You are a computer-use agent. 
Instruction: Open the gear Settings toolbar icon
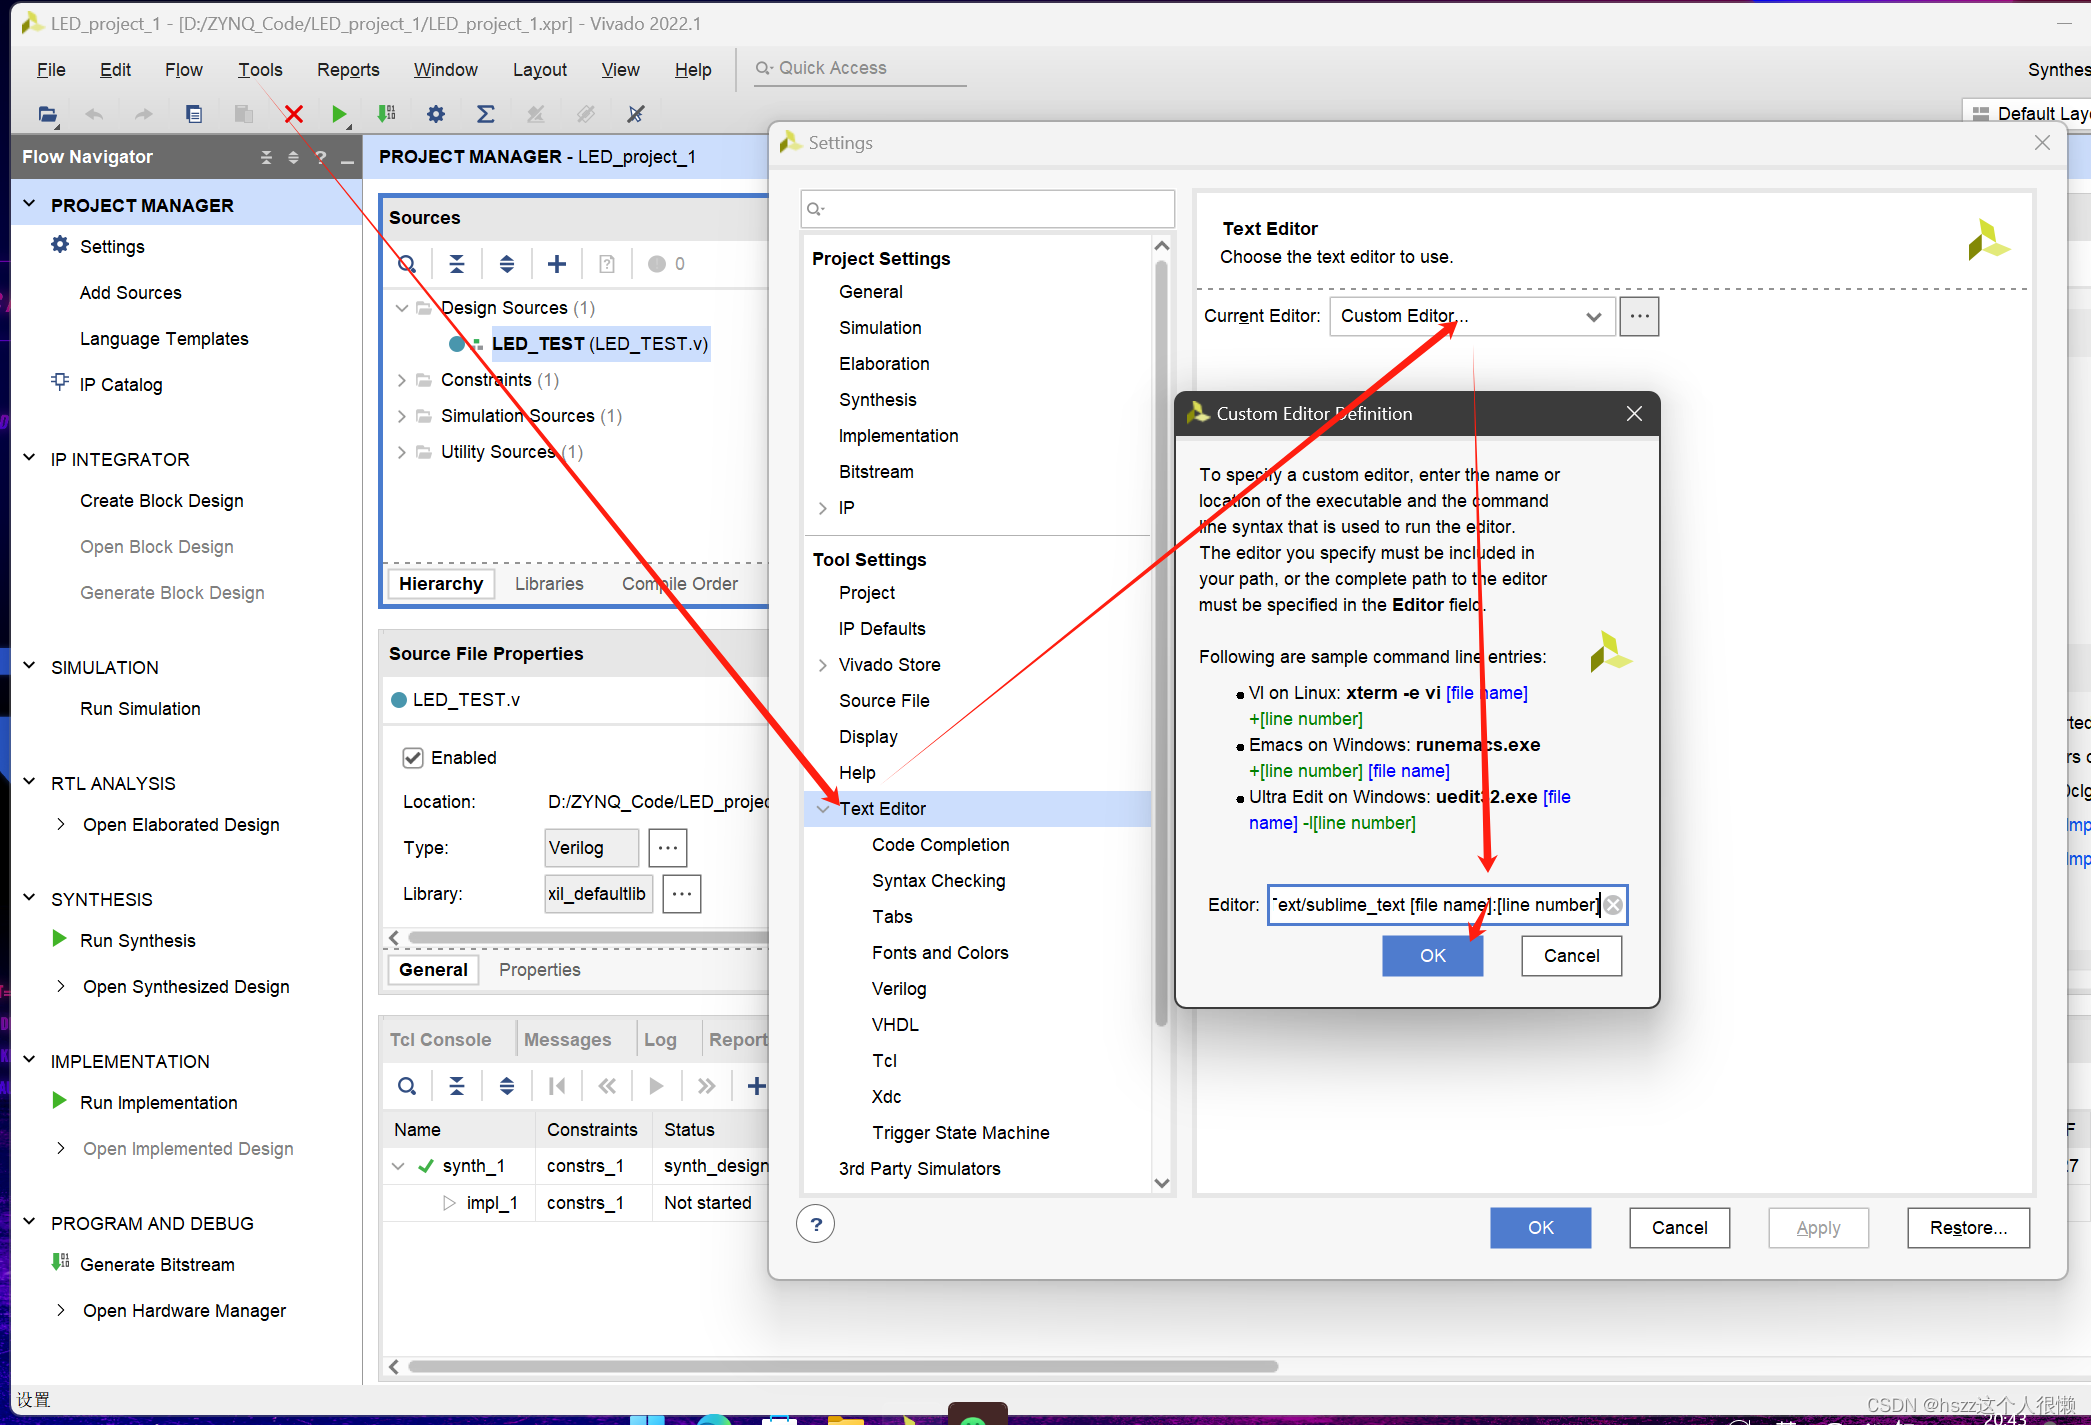click(x=436, y=114)
